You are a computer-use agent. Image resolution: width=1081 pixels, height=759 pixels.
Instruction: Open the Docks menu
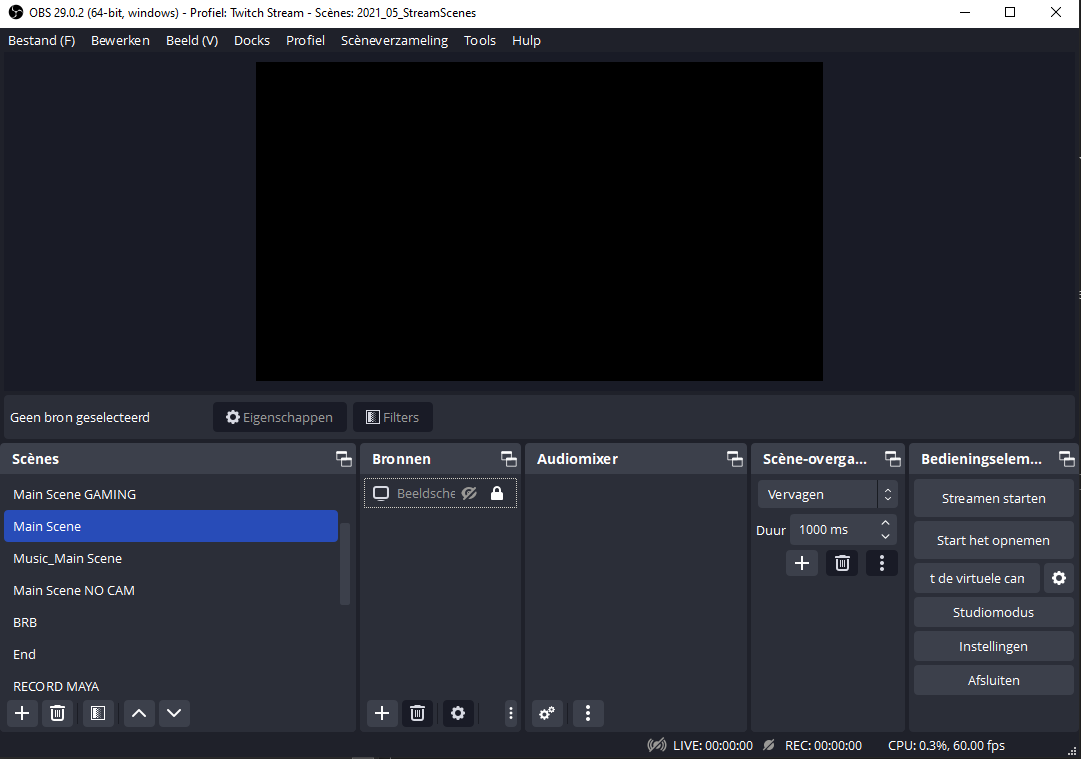click(252, 41)
